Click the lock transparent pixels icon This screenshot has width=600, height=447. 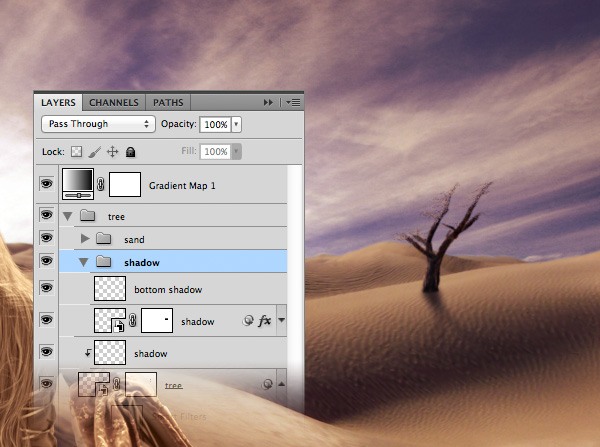[75, 152]
